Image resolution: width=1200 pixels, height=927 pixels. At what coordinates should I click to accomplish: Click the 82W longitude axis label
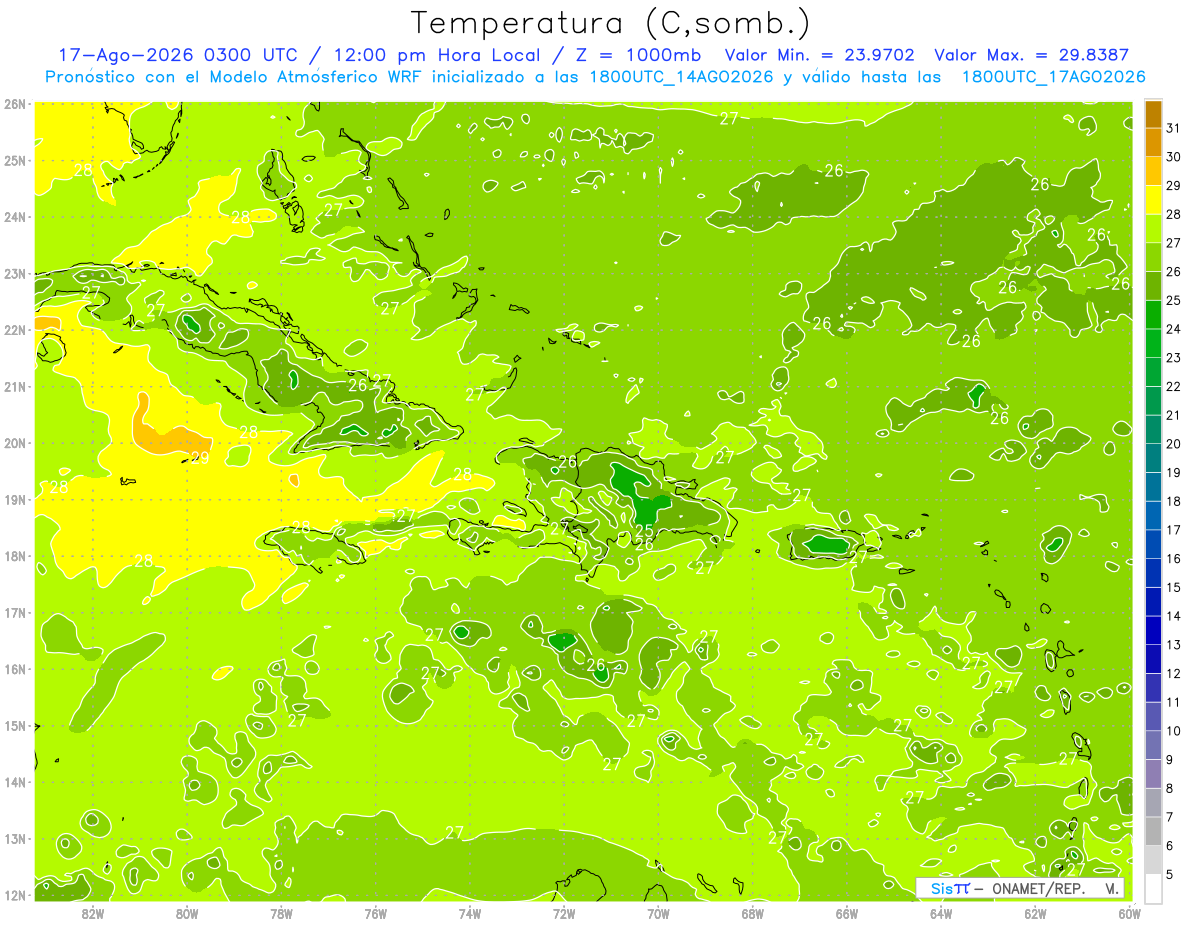coord(93,913)
